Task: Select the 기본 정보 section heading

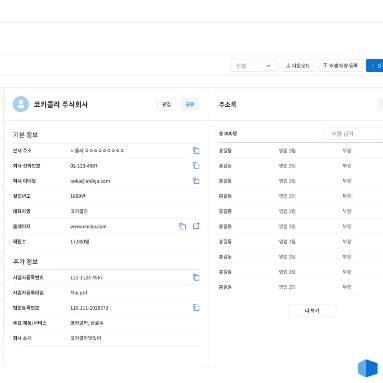Action: pos(25,135)
